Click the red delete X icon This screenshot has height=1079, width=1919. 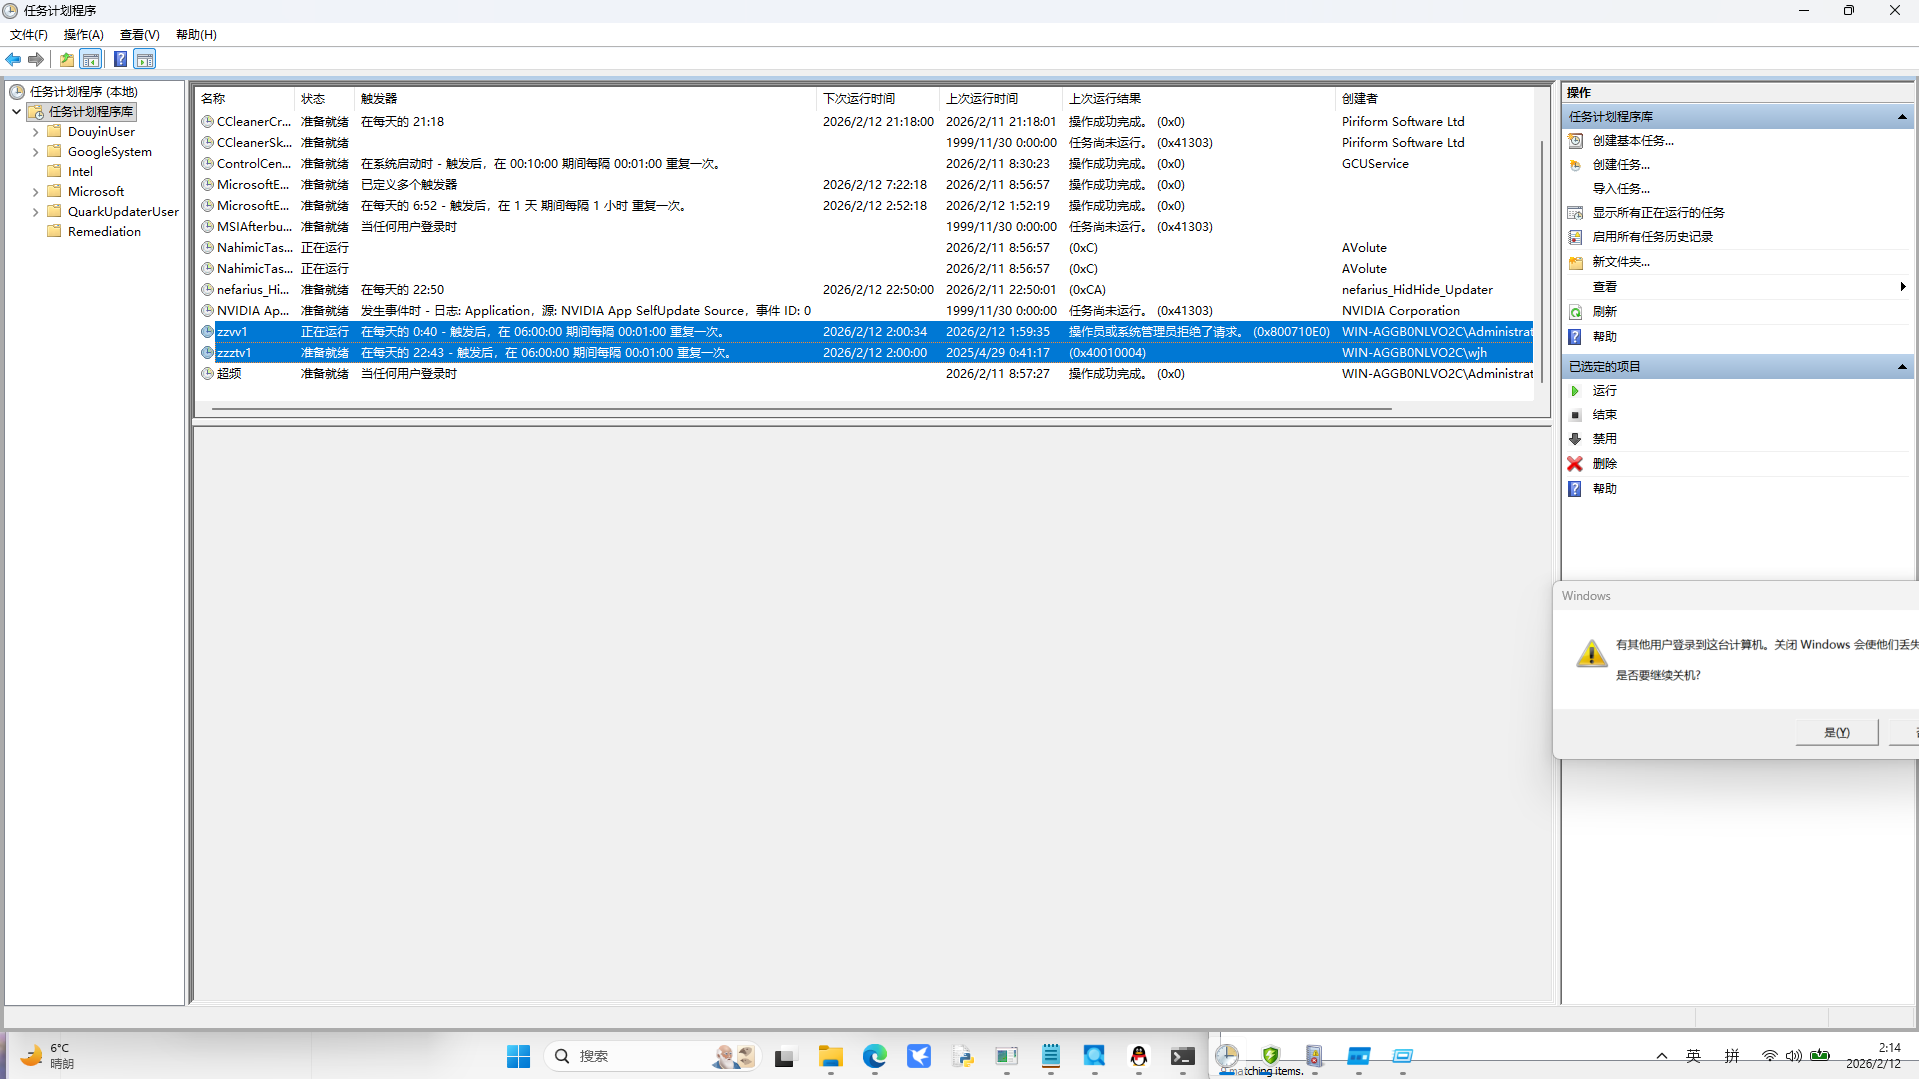coord(1575,464)
